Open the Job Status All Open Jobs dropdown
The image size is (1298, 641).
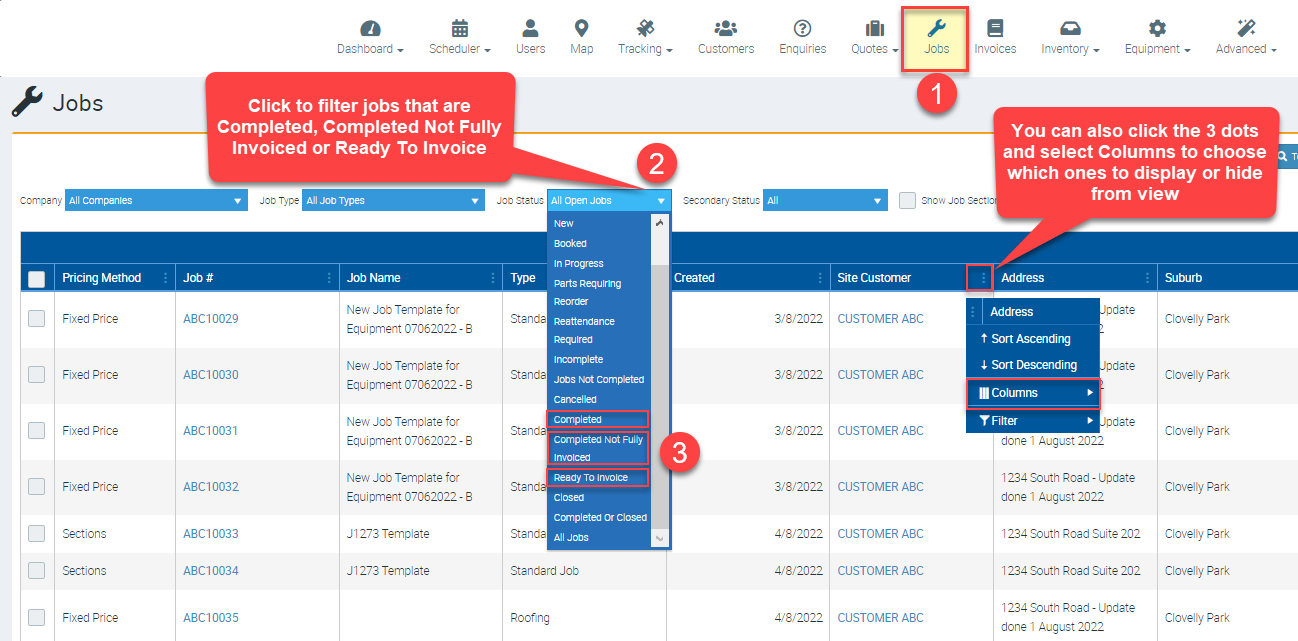point(609,200)
